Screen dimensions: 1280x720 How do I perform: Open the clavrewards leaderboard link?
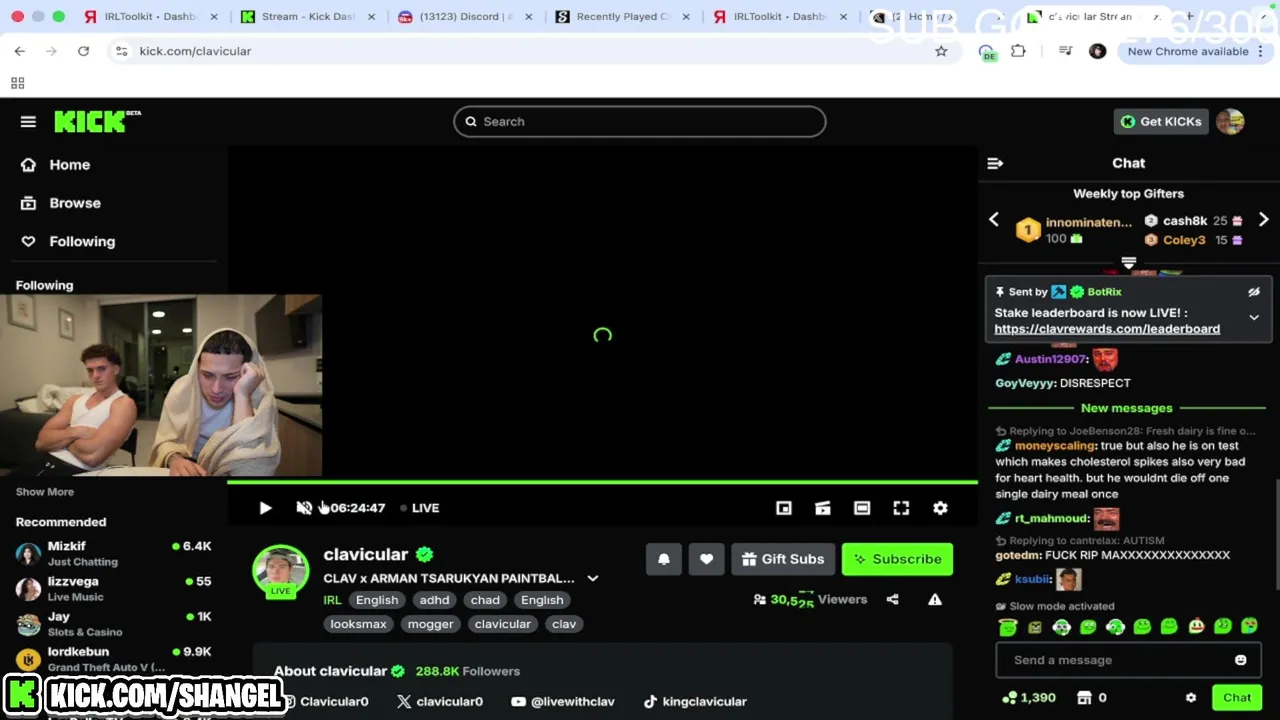pyautogui.click(x=1107, y=329)
